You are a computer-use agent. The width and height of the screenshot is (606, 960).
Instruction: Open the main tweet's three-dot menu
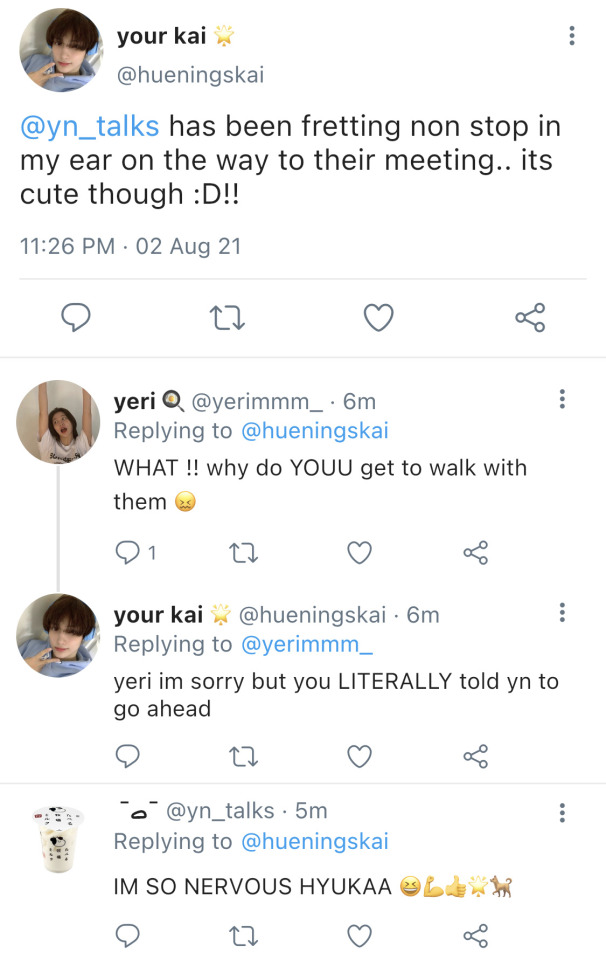point(571,36)
